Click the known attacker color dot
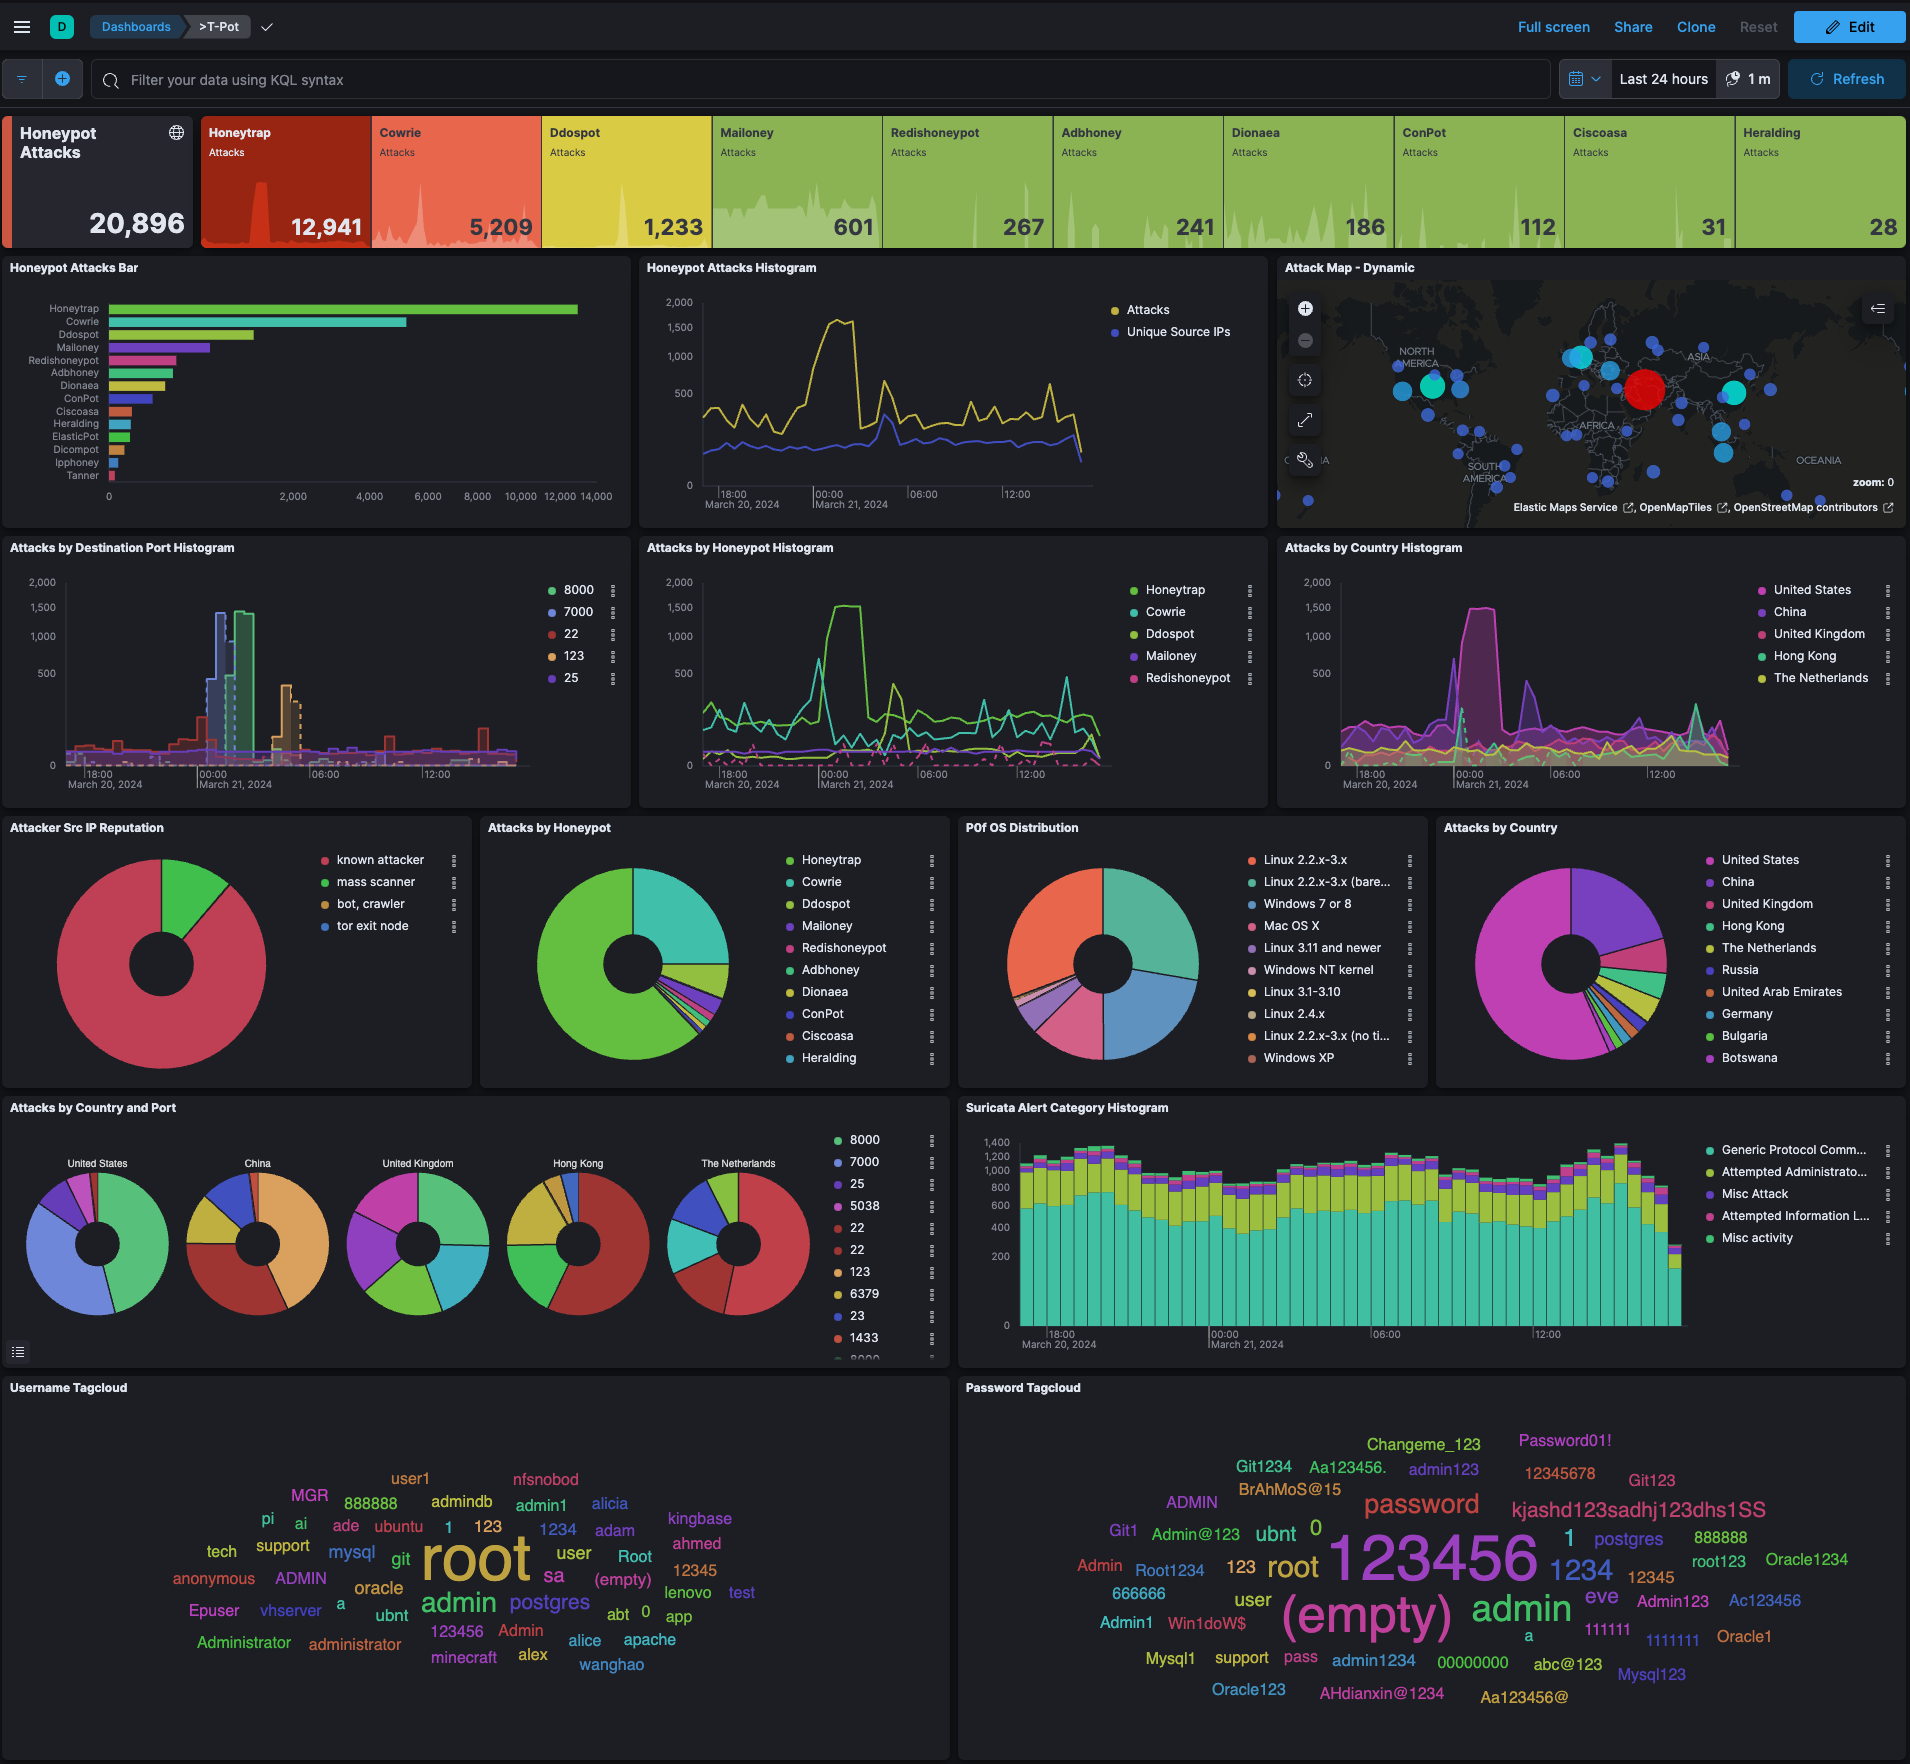This screenshot has width=1910, height=1764. (325, 860)
